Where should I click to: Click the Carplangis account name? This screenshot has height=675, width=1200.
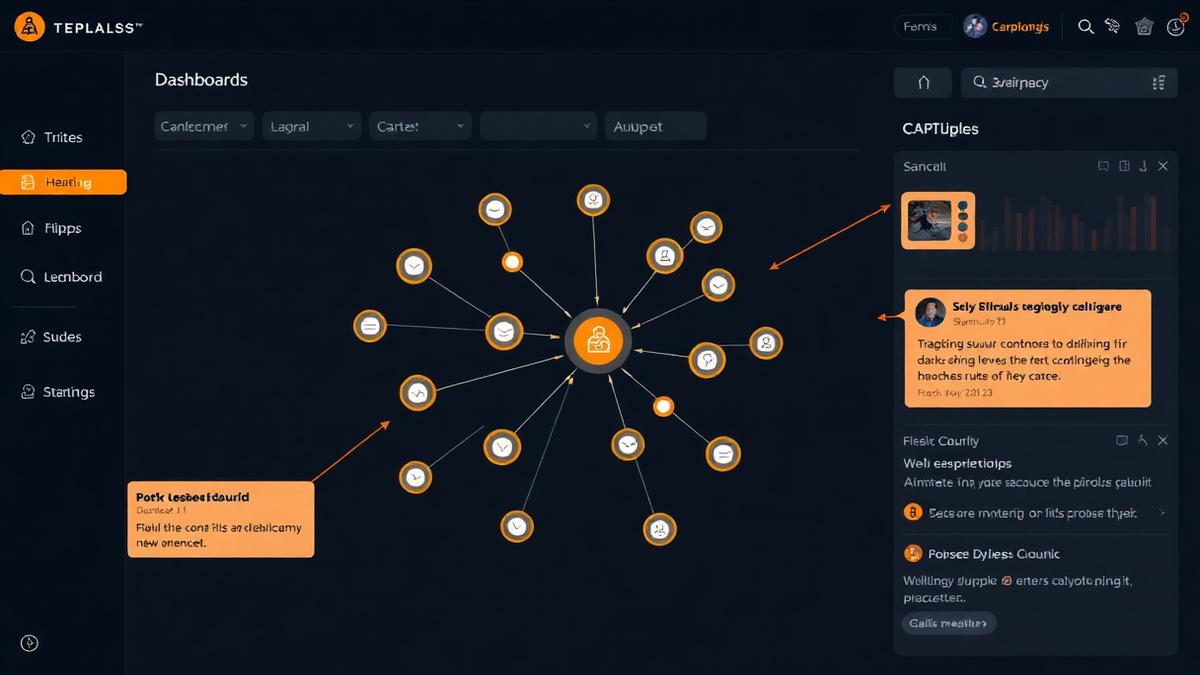click(1020, 27)
